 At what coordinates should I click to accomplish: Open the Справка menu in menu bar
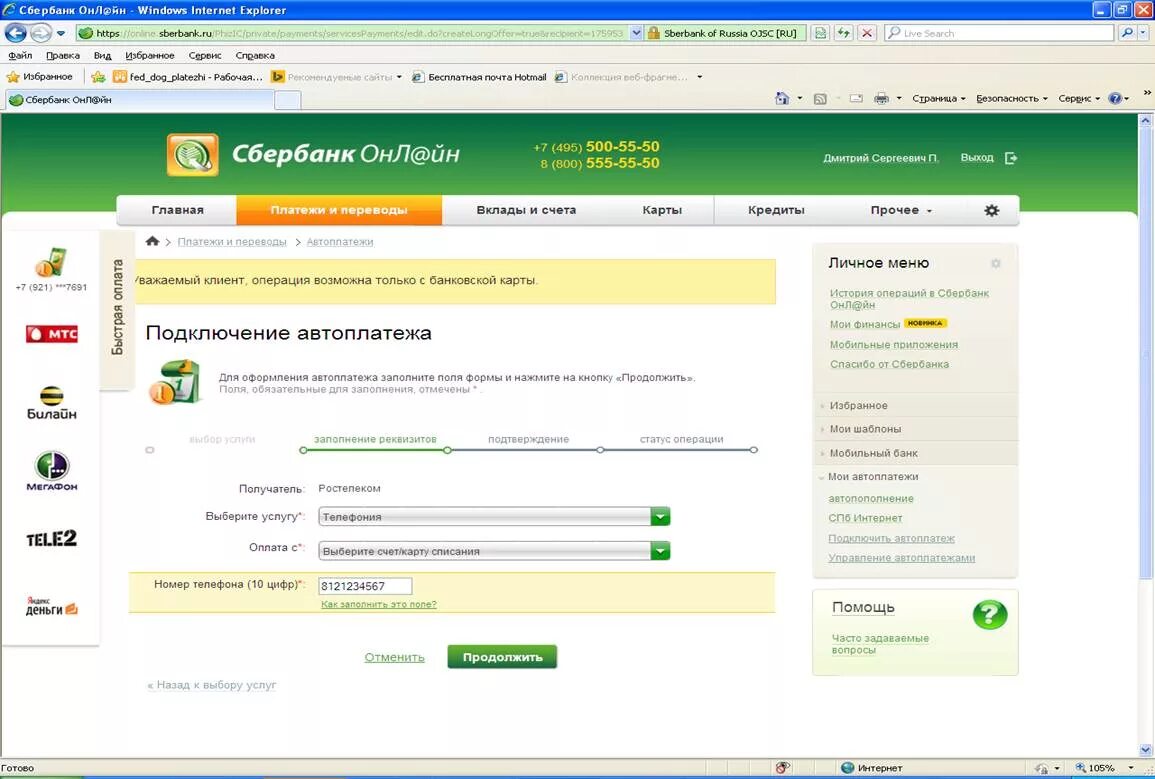(255, 55)
